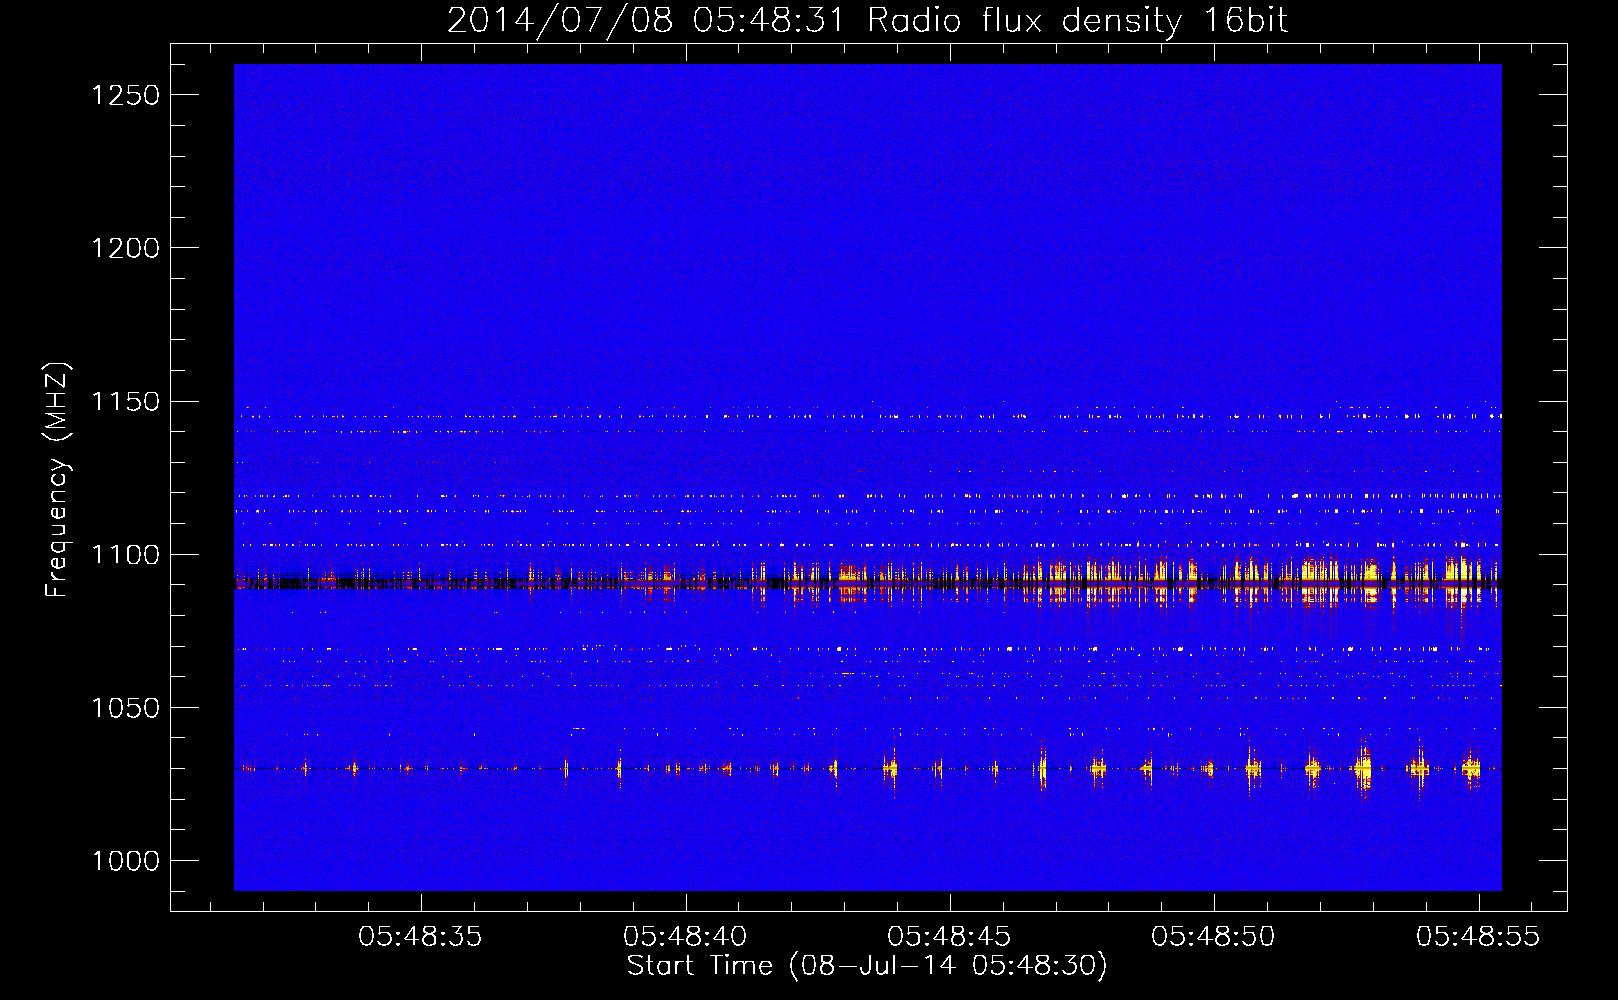Click the 05:48:35 time tick label

[x=420, y=937]
